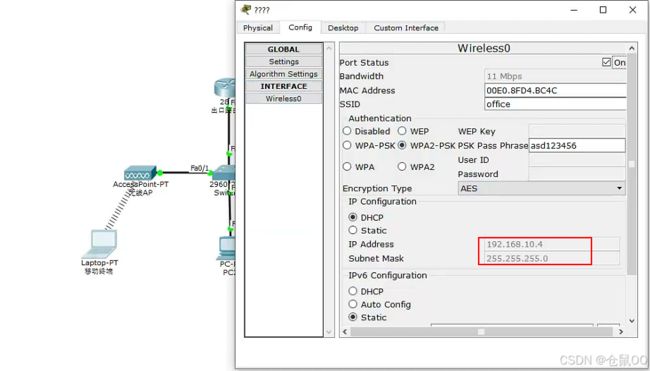Select Auto Config under IPv6 Configuration
Image resolution: width=650 pixels, height=371 pixels.
coord(353,304)
